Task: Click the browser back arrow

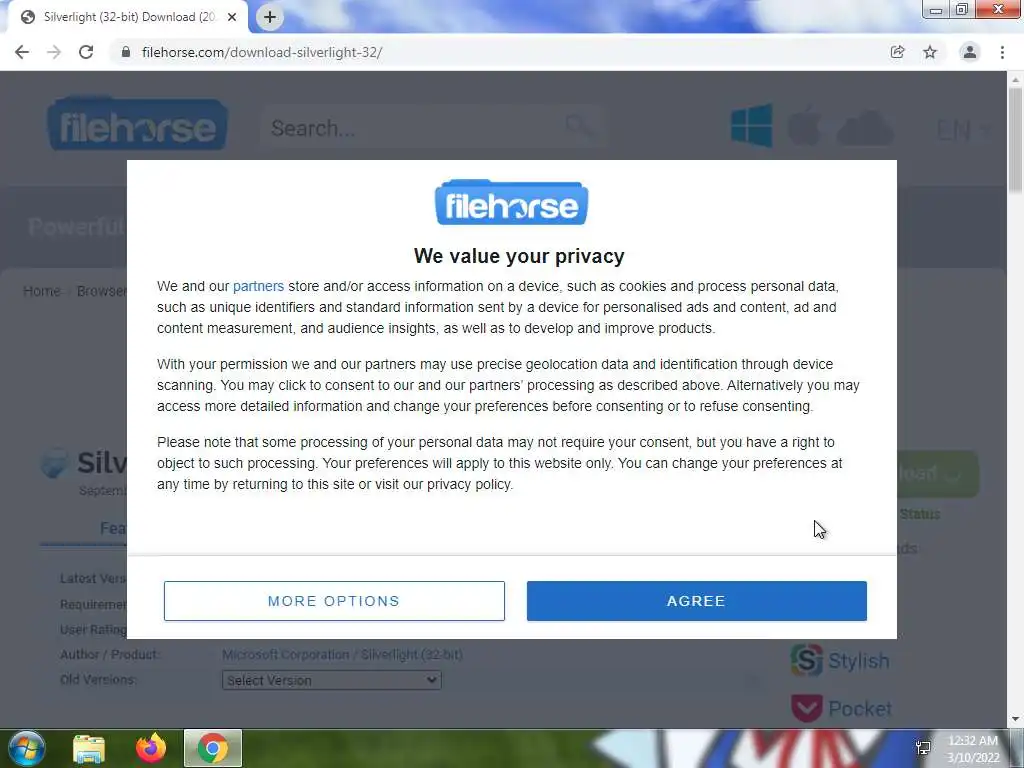Action: [x=22, y=52]
